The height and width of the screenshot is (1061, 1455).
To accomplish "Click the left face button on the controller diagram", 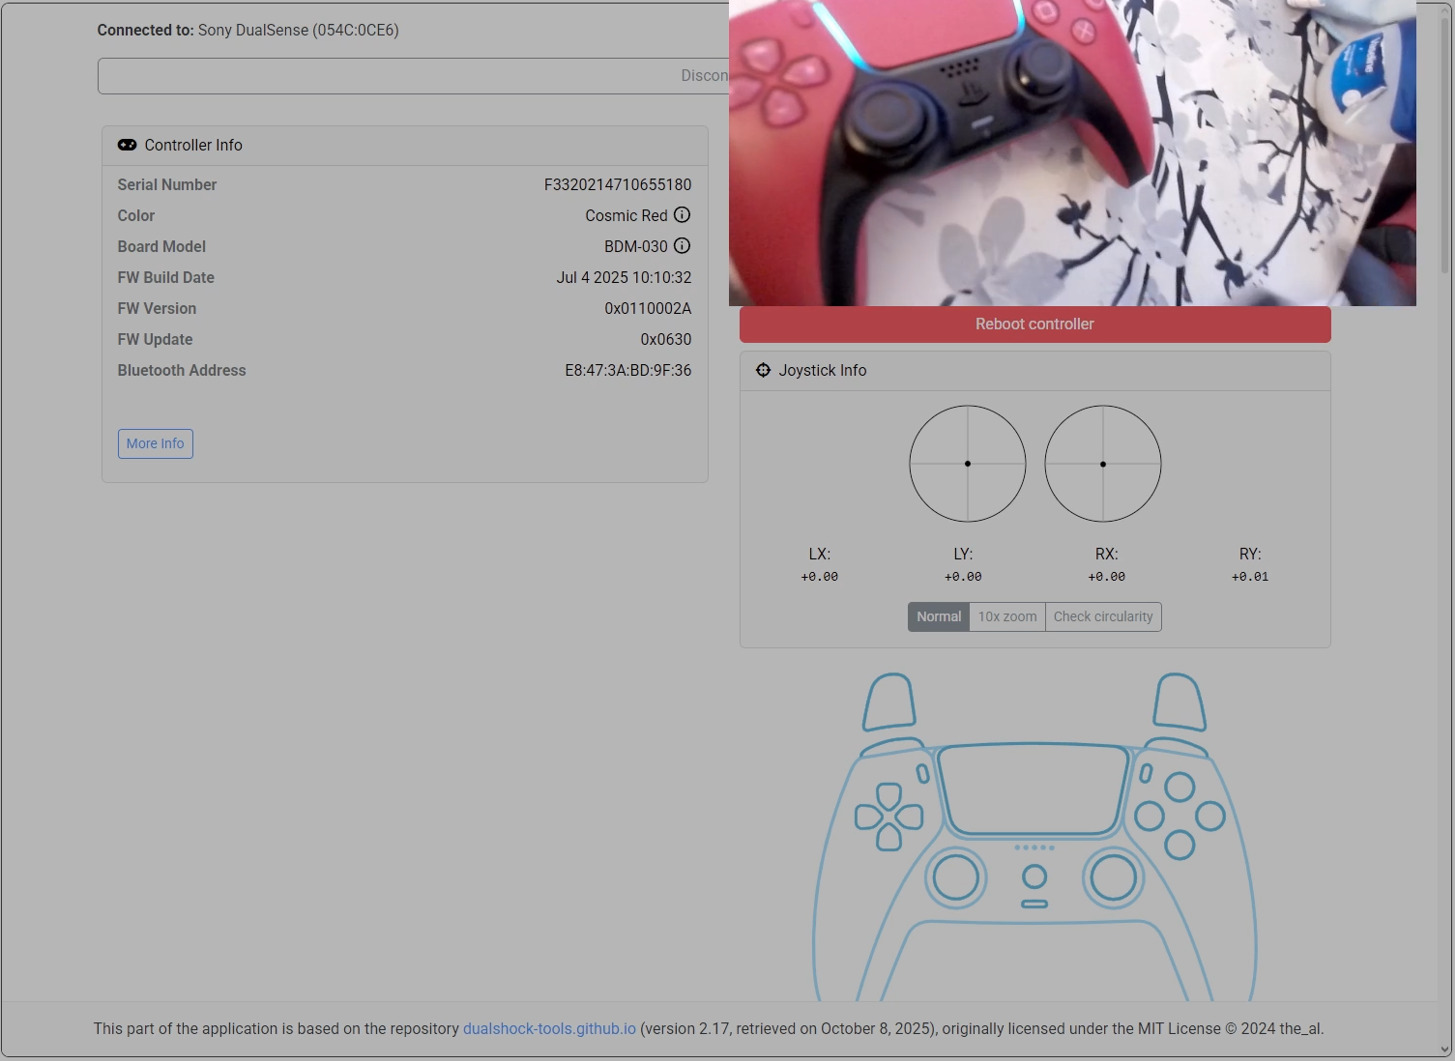I will [1150, 816].
